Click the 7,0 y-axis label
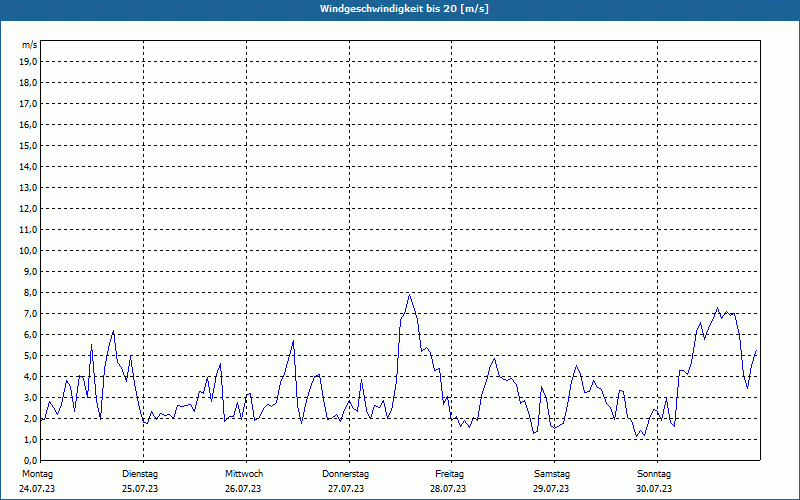Screen dimensions: 800x500 30,313
